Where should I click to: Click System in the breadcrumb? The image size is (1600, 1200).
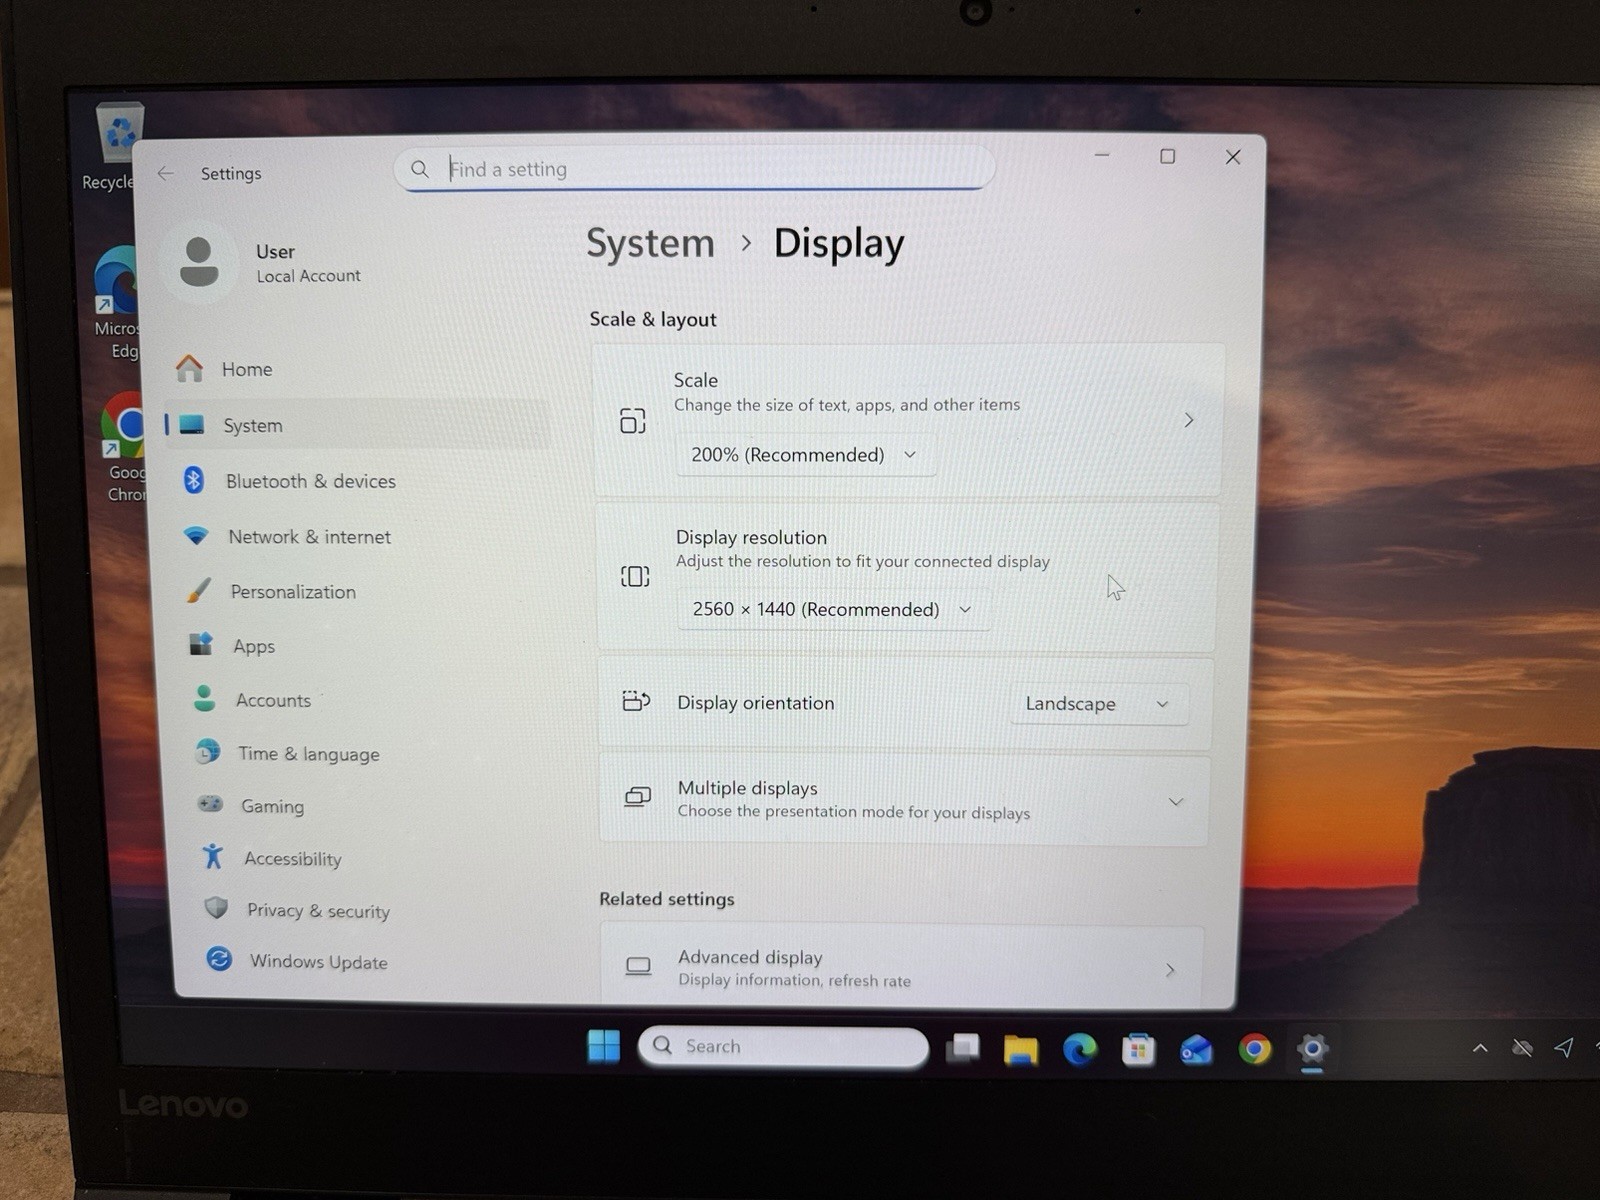[650, 243]
